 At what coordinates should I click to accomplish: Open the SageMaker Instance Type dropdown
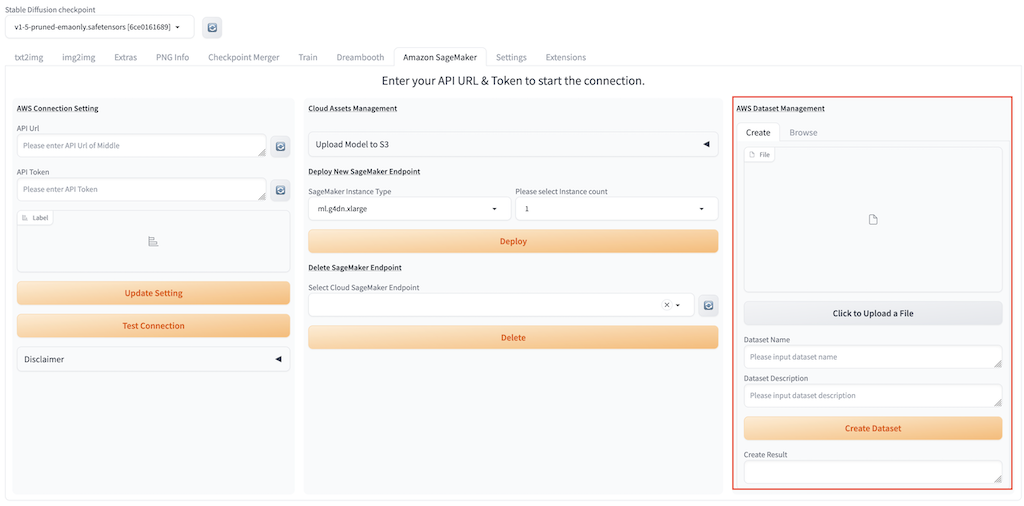tap(408, 209)
